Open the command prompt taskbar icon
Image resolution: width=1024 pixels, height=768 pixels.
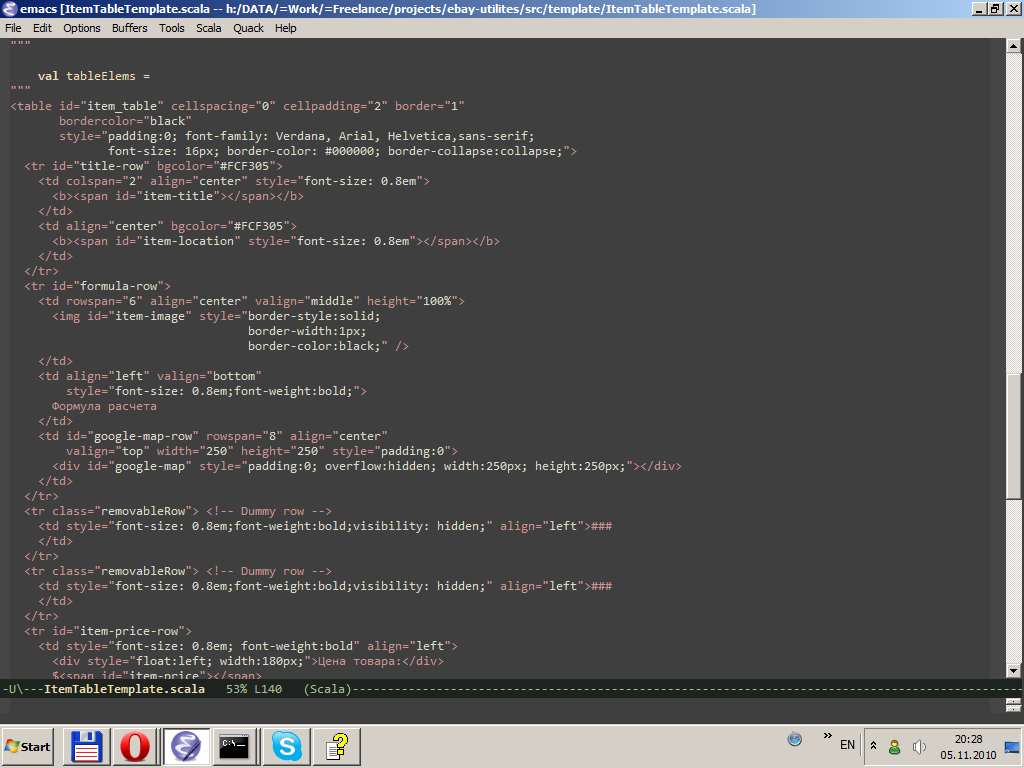pos(236,746)
